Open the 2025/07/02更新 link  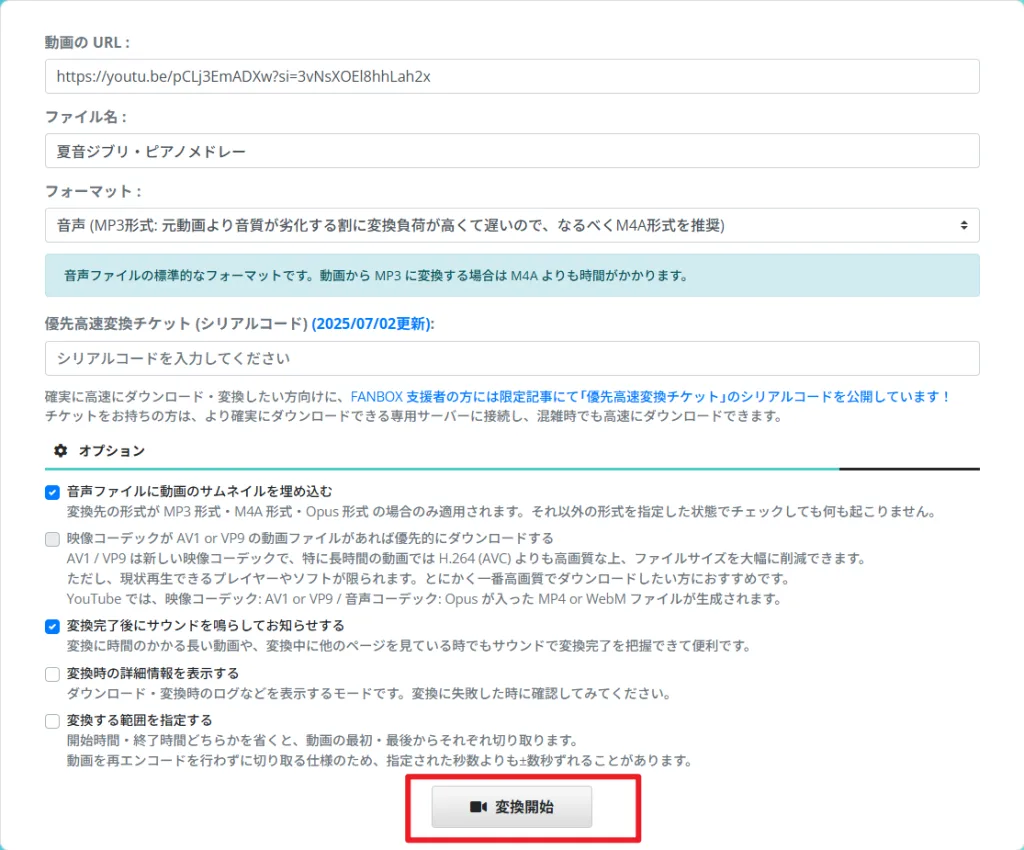pyautogui.click(x=371, y=324)
